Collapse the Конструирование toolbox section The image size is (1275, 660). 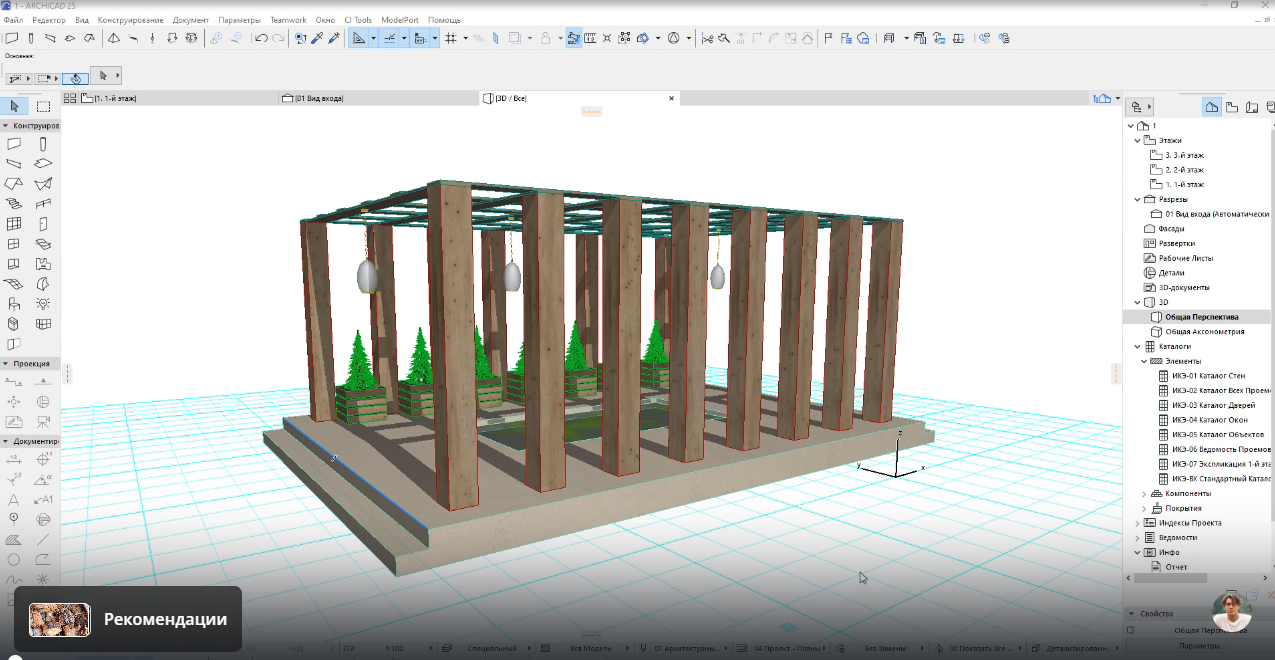[x=6, y=126]
